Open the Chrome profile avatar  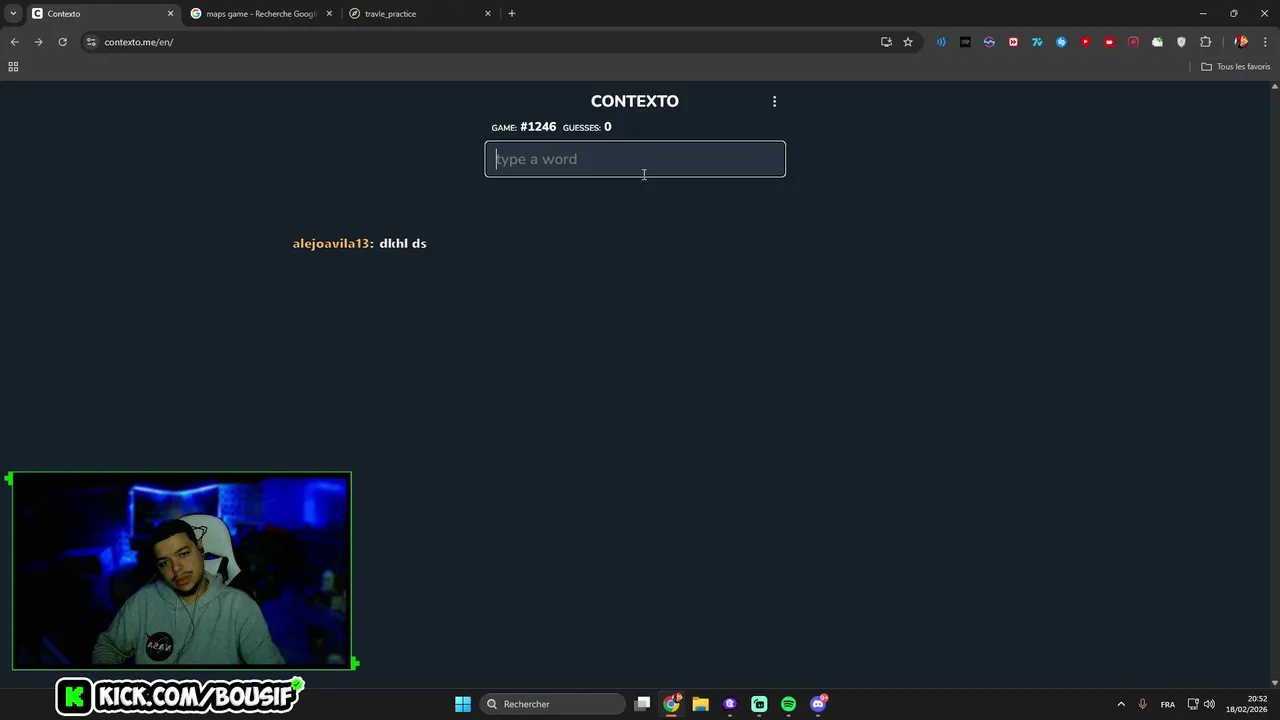pyautogui.click(x=1241, y=42)
